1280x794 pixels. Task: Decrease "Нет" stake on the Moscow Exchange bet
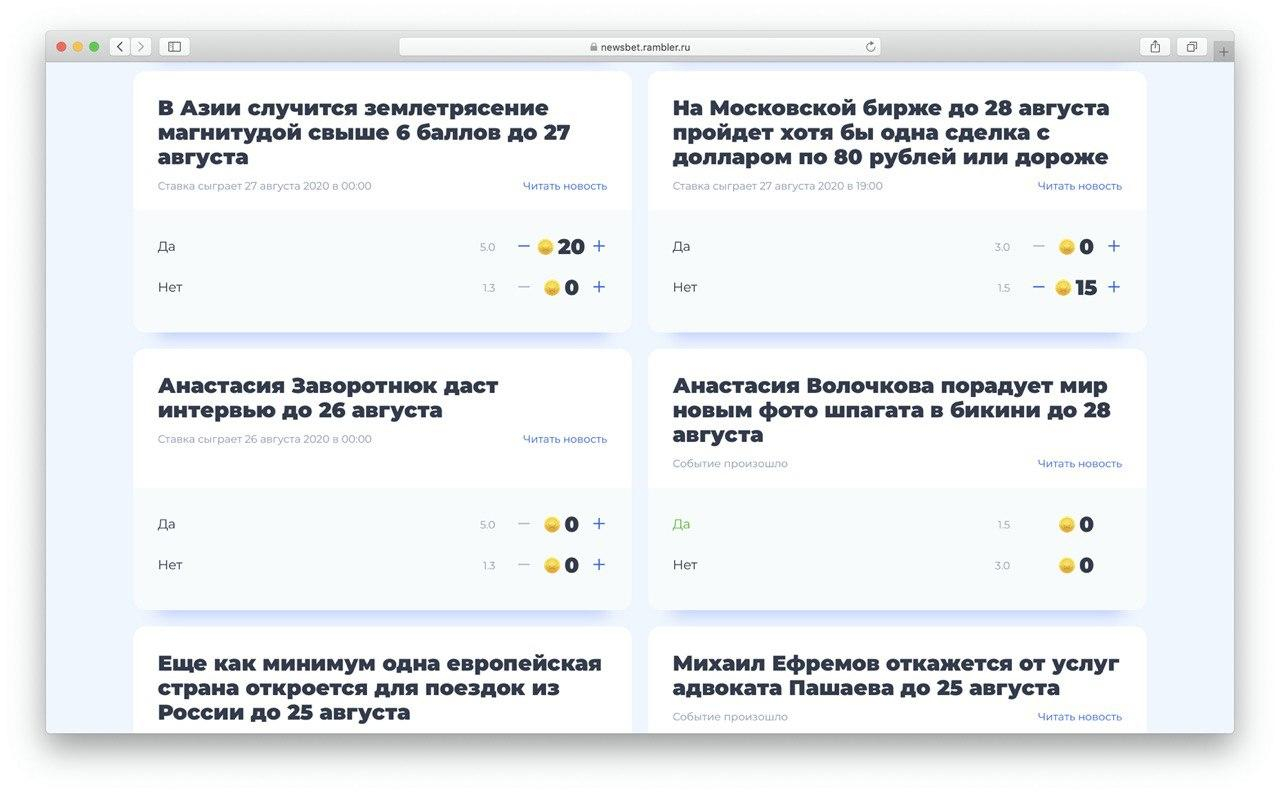[1039, 287]
